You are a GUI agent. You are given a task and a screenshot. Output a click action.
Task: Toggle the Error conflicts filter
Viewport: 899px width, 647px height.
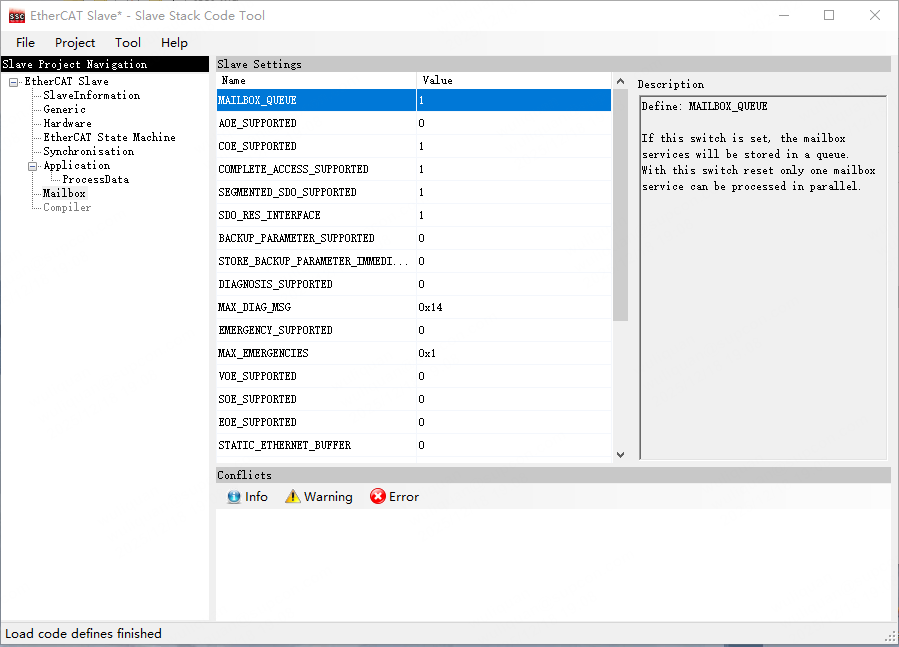pyautogui.click(x=394, y=497)
